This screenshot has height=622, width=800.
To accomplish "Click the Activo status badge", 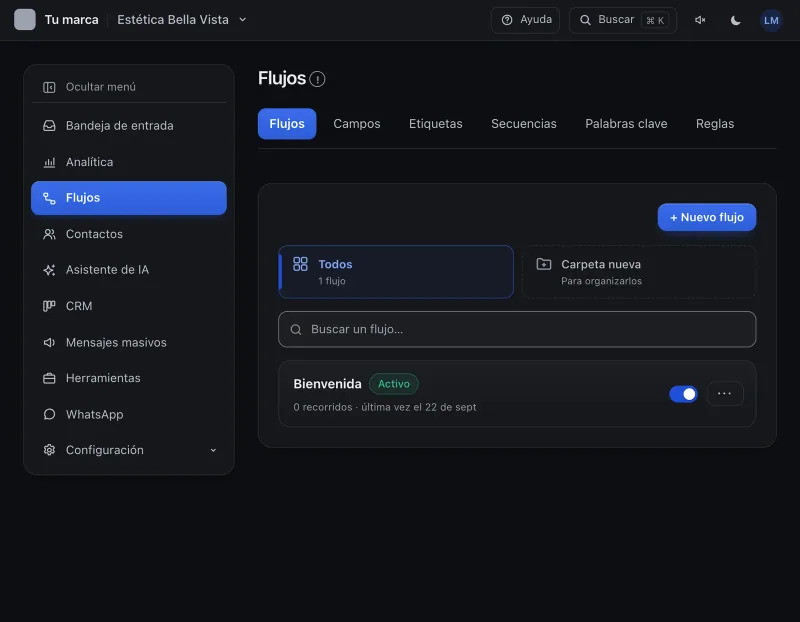I will pyautogui.click(x=393, y=384).
